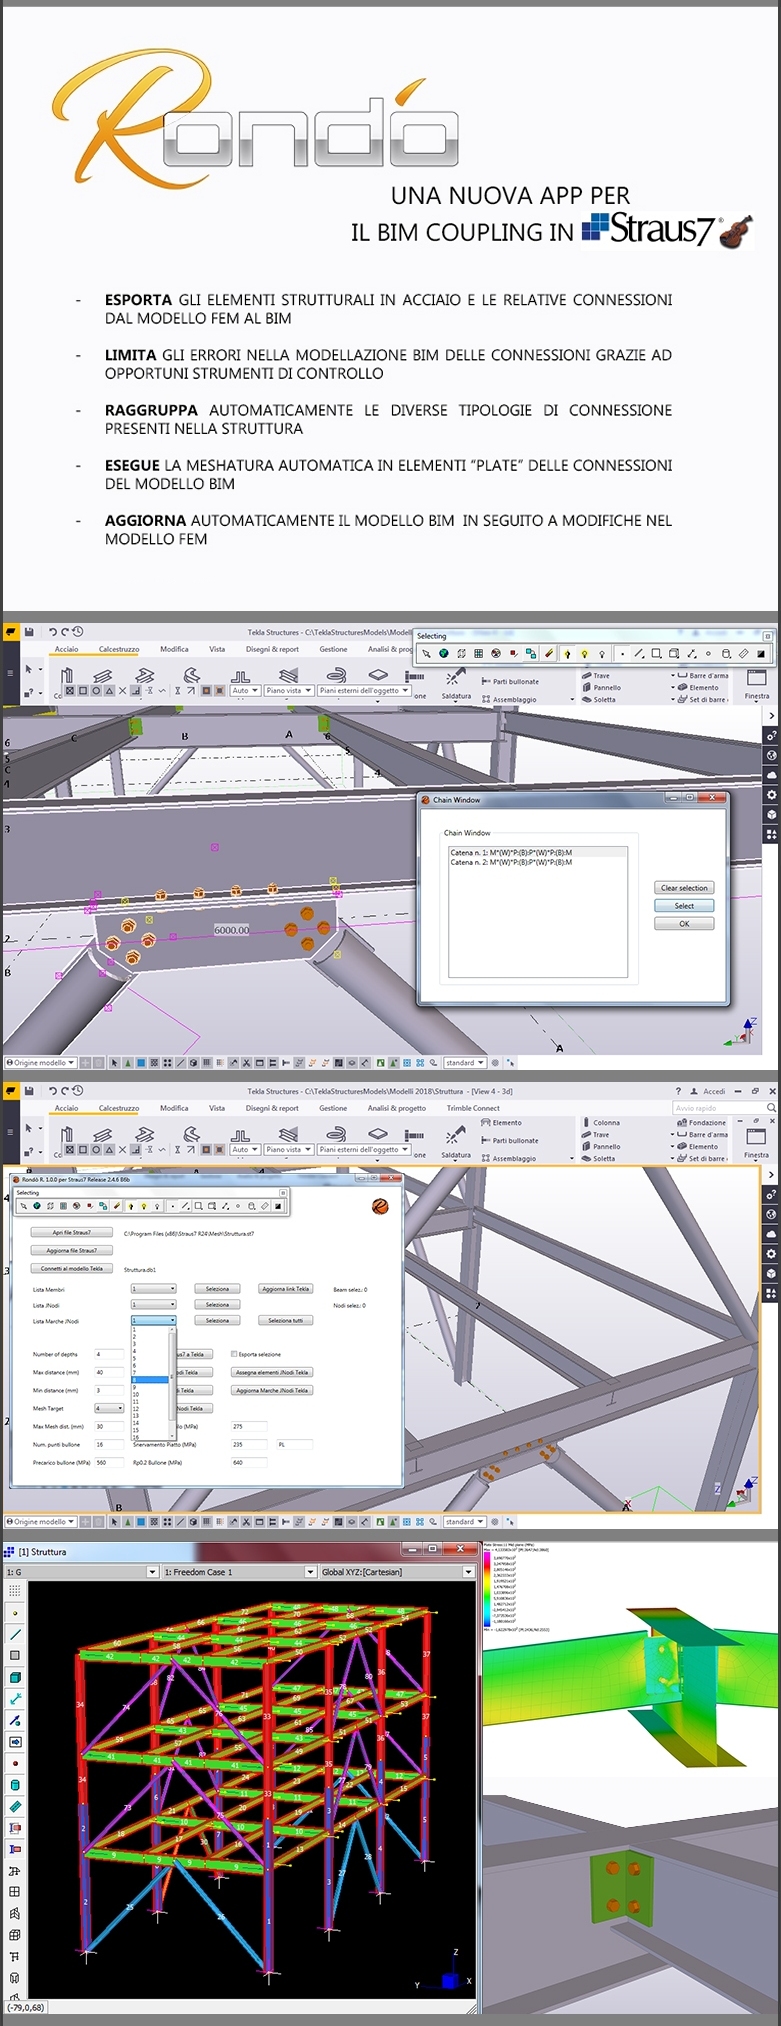Click the Clear selection button
The image size is (781, 2026).
[684, 888]
